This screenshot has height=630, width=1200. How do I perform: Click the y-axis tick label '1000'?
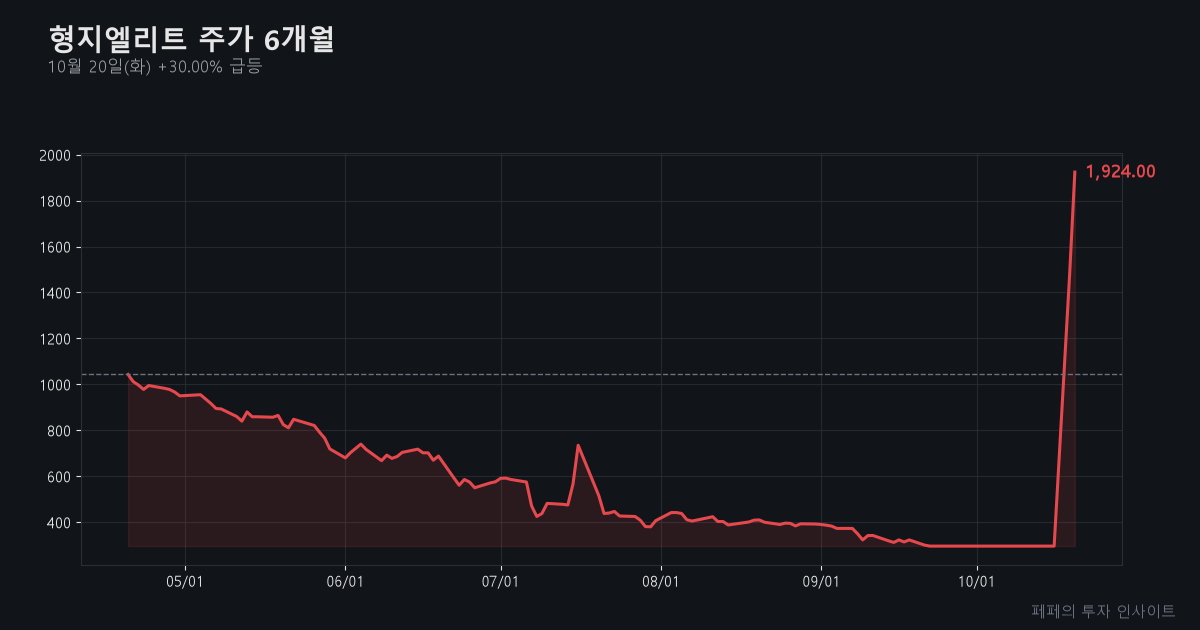54,386
